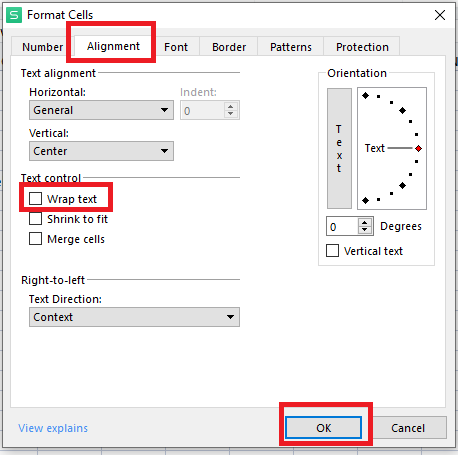The height and width of the screenshot is (455, 458).
Task: Click the Degrees input field
Action: [x=342, y=227]
